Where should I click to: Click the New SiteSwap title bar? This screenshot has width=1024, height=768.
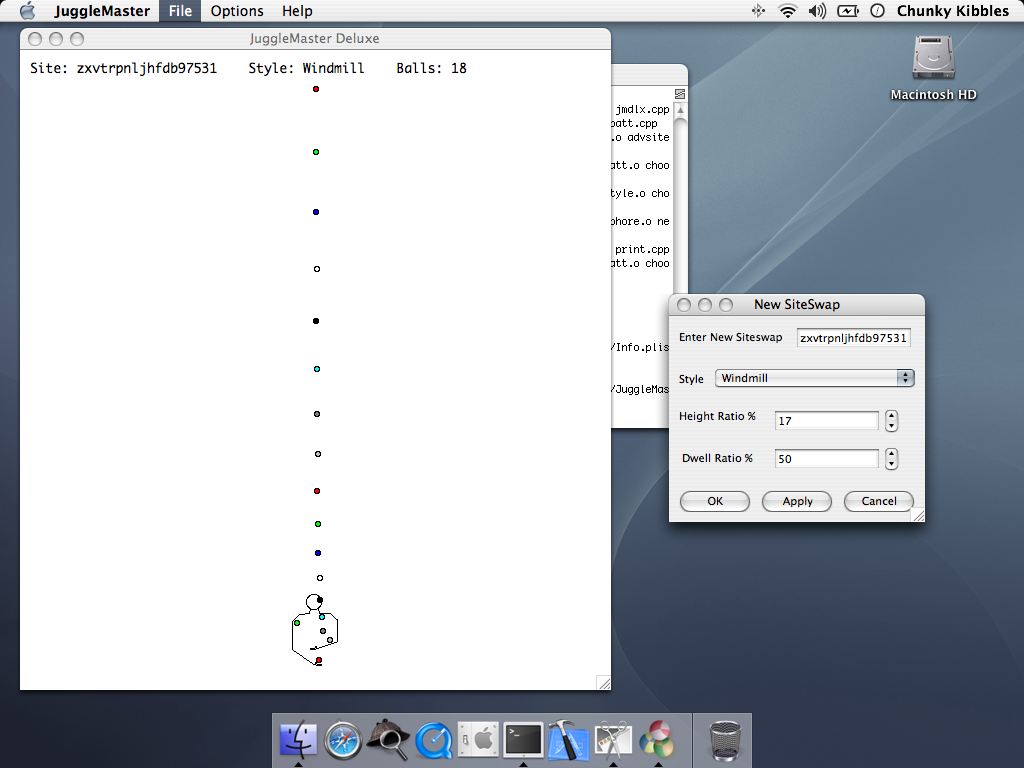797,305
